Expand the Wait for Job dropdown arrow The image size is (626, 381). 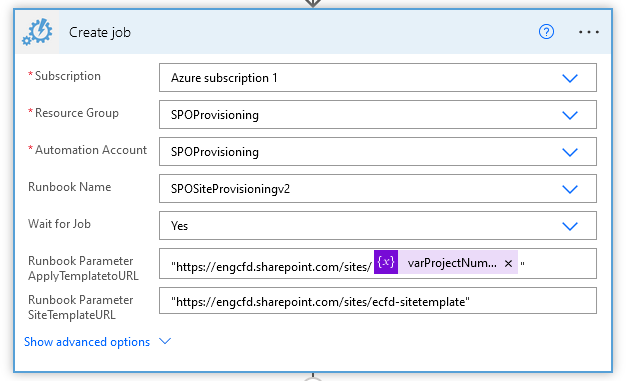570,226
